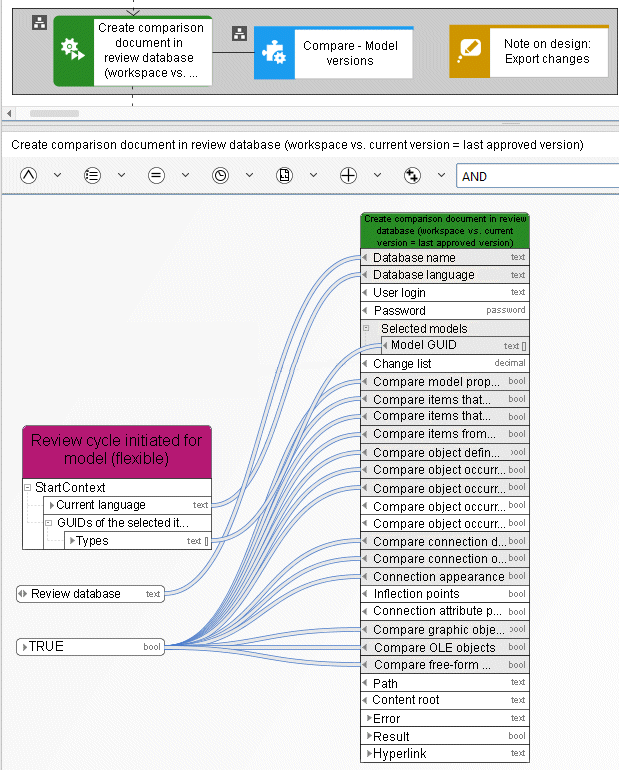Collapse the GUIDs of the selected items node
This screenshot has width=619, height=770.
(x=49, y=523)
